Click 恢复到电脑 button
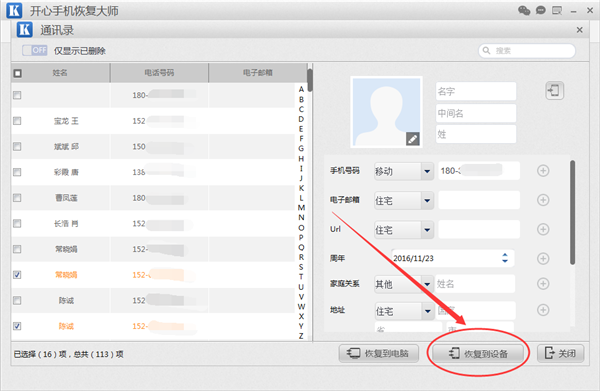Image resolution: width=600 pixels, height=391 pixels. pos(378,353)
